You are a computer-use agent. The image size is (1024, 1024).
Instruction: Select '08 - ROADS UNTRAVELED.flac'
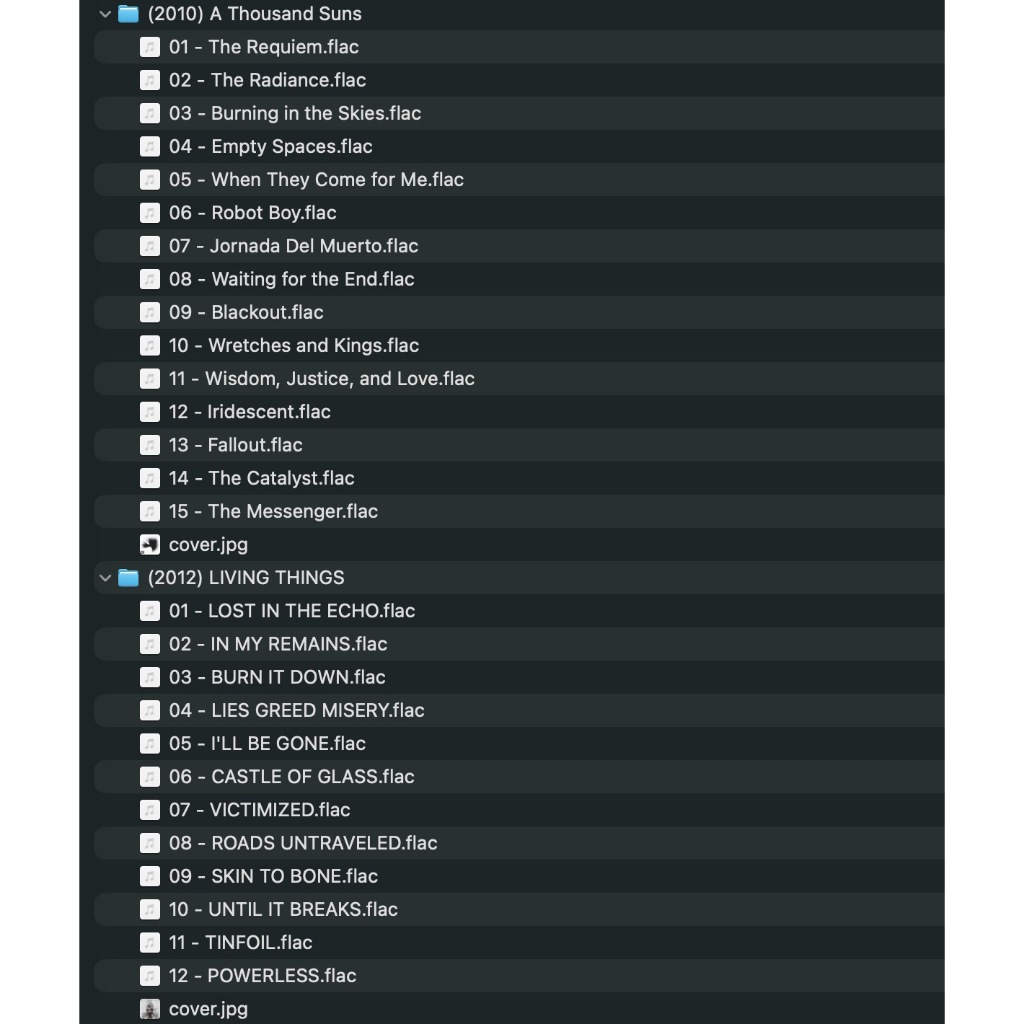(303, 843)
